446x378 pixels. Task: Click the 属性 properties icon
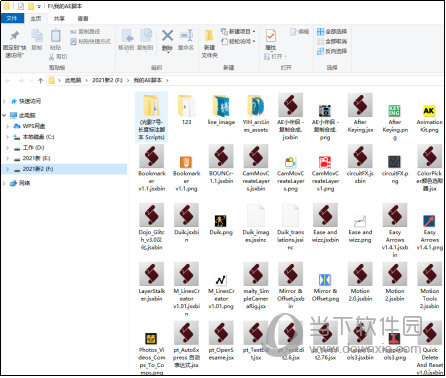(271, 35)
